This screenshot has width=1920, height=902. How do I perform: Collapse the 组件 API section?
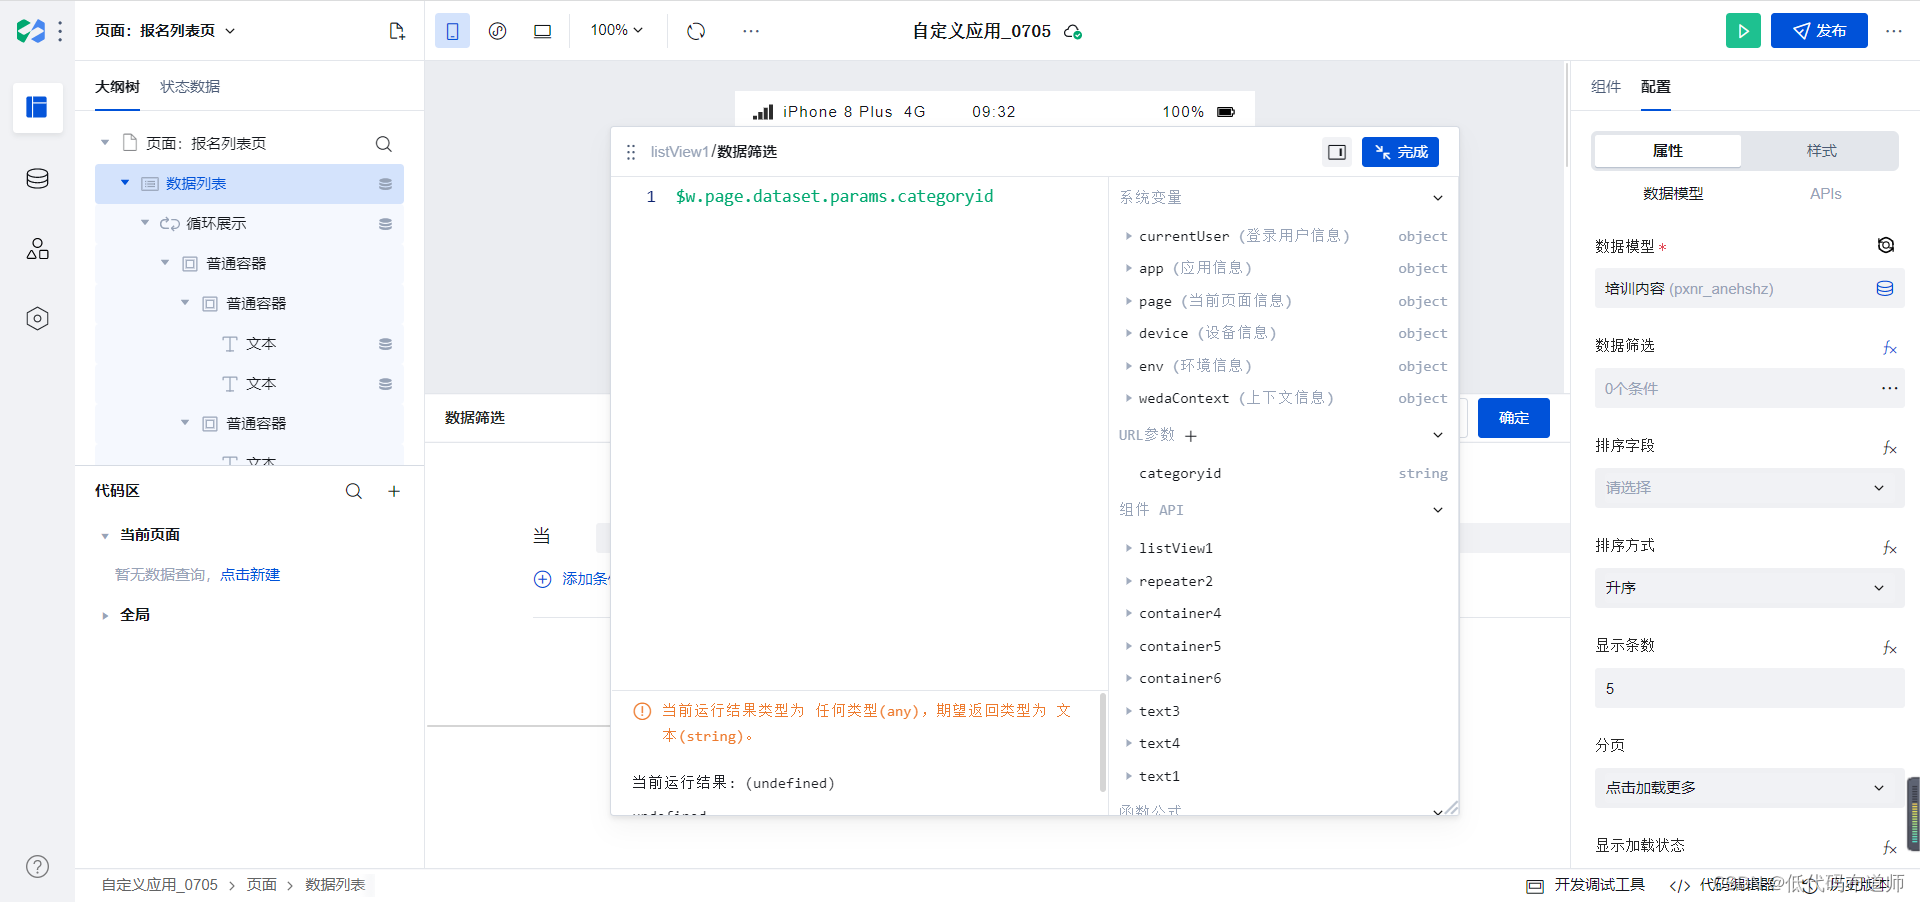click(x=1438, y=510)
